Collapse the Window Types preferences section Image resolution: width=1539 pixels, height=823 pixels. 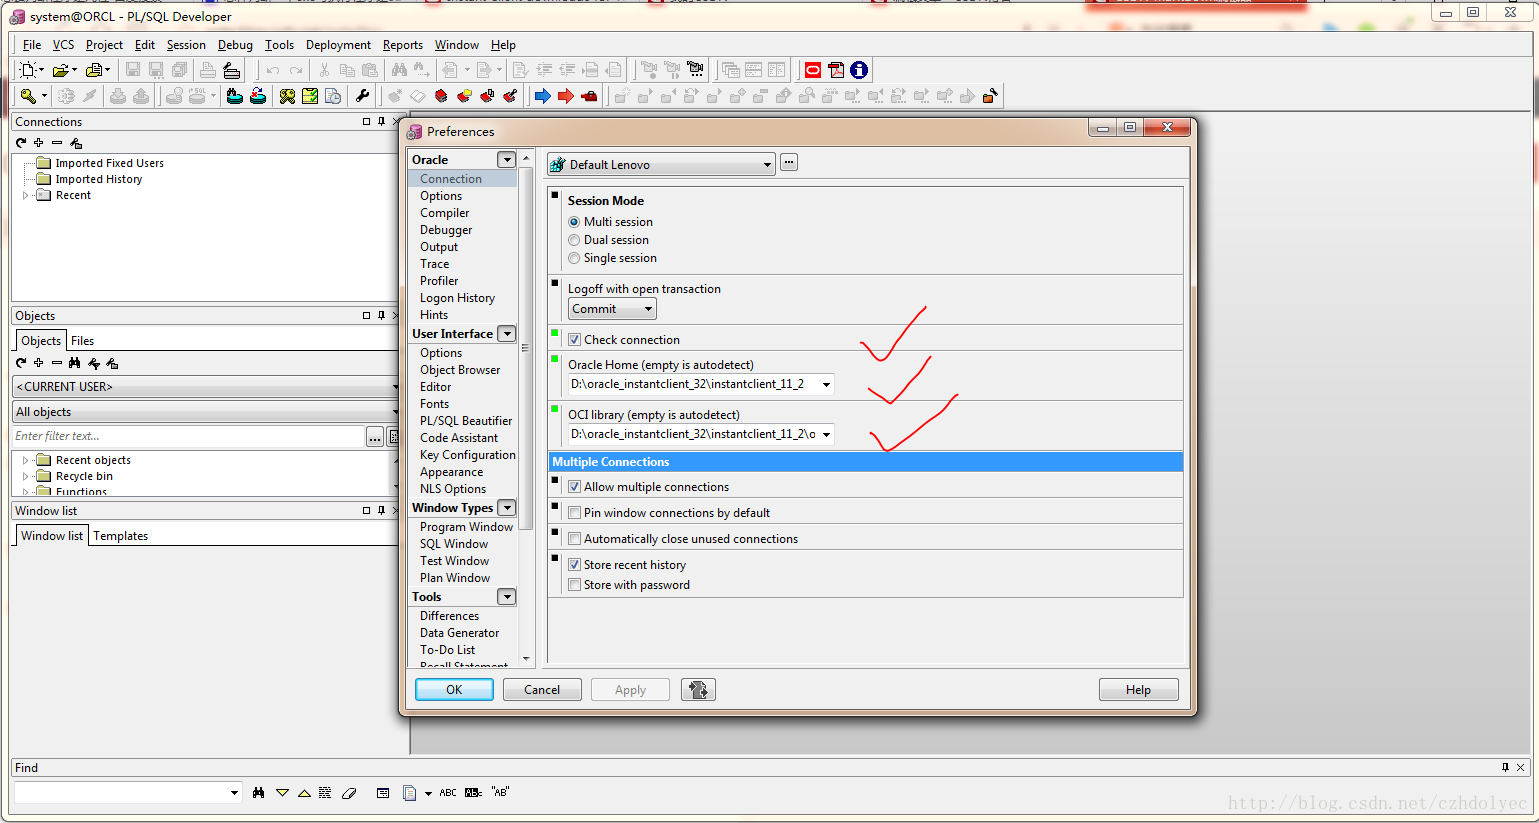click(x=507, y=508)
